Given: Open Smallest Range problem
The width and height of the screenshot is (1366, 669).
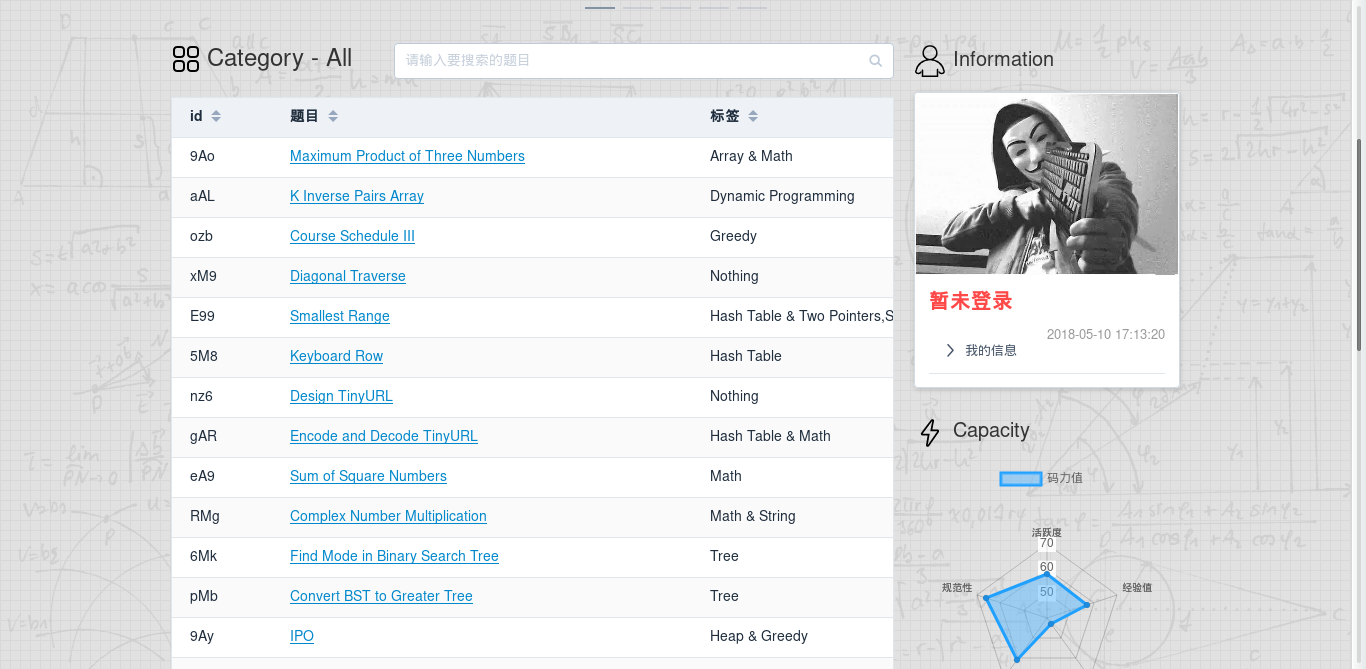Looking at the screenshot, I should pyautogui.click(x=340, y=316).
